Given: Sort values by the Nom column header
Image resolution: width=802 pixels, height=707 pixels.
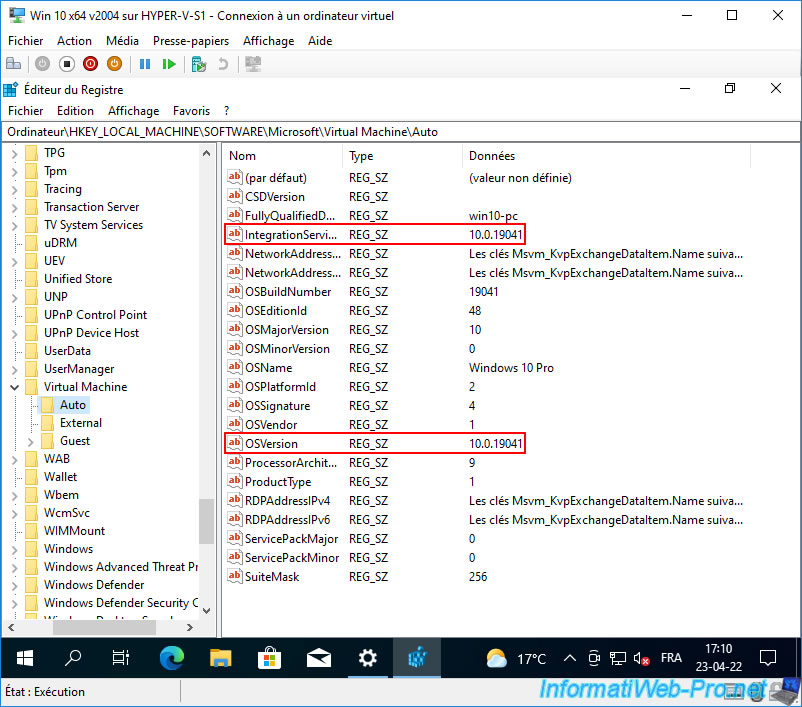Looking at the screenshot, I should click(x=282, y=156).
